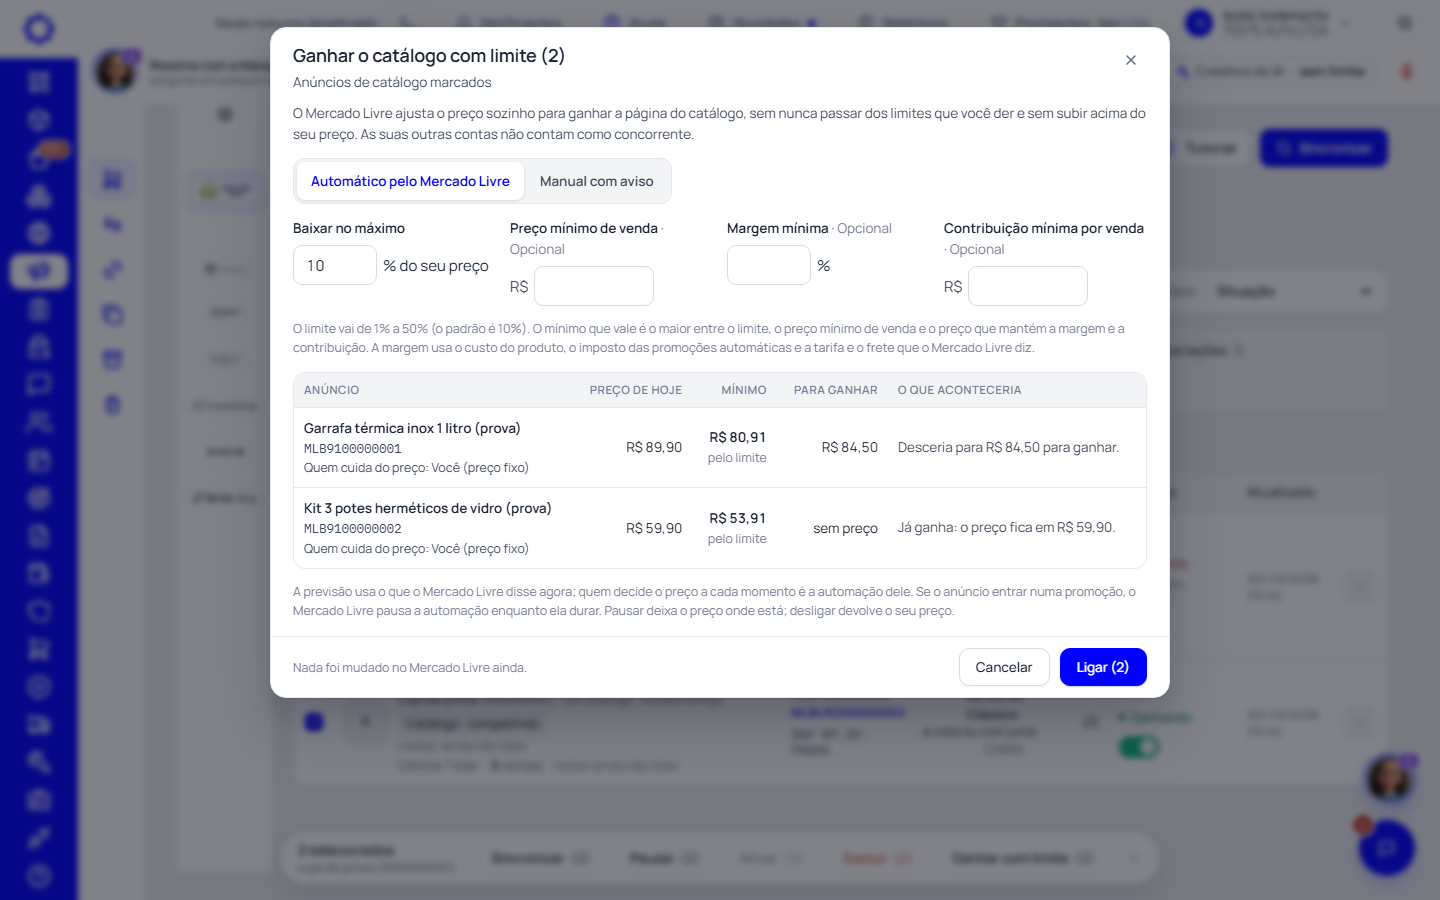
Task: Focus the Preço mínimo de venda field
Action: tap(594, 286)
